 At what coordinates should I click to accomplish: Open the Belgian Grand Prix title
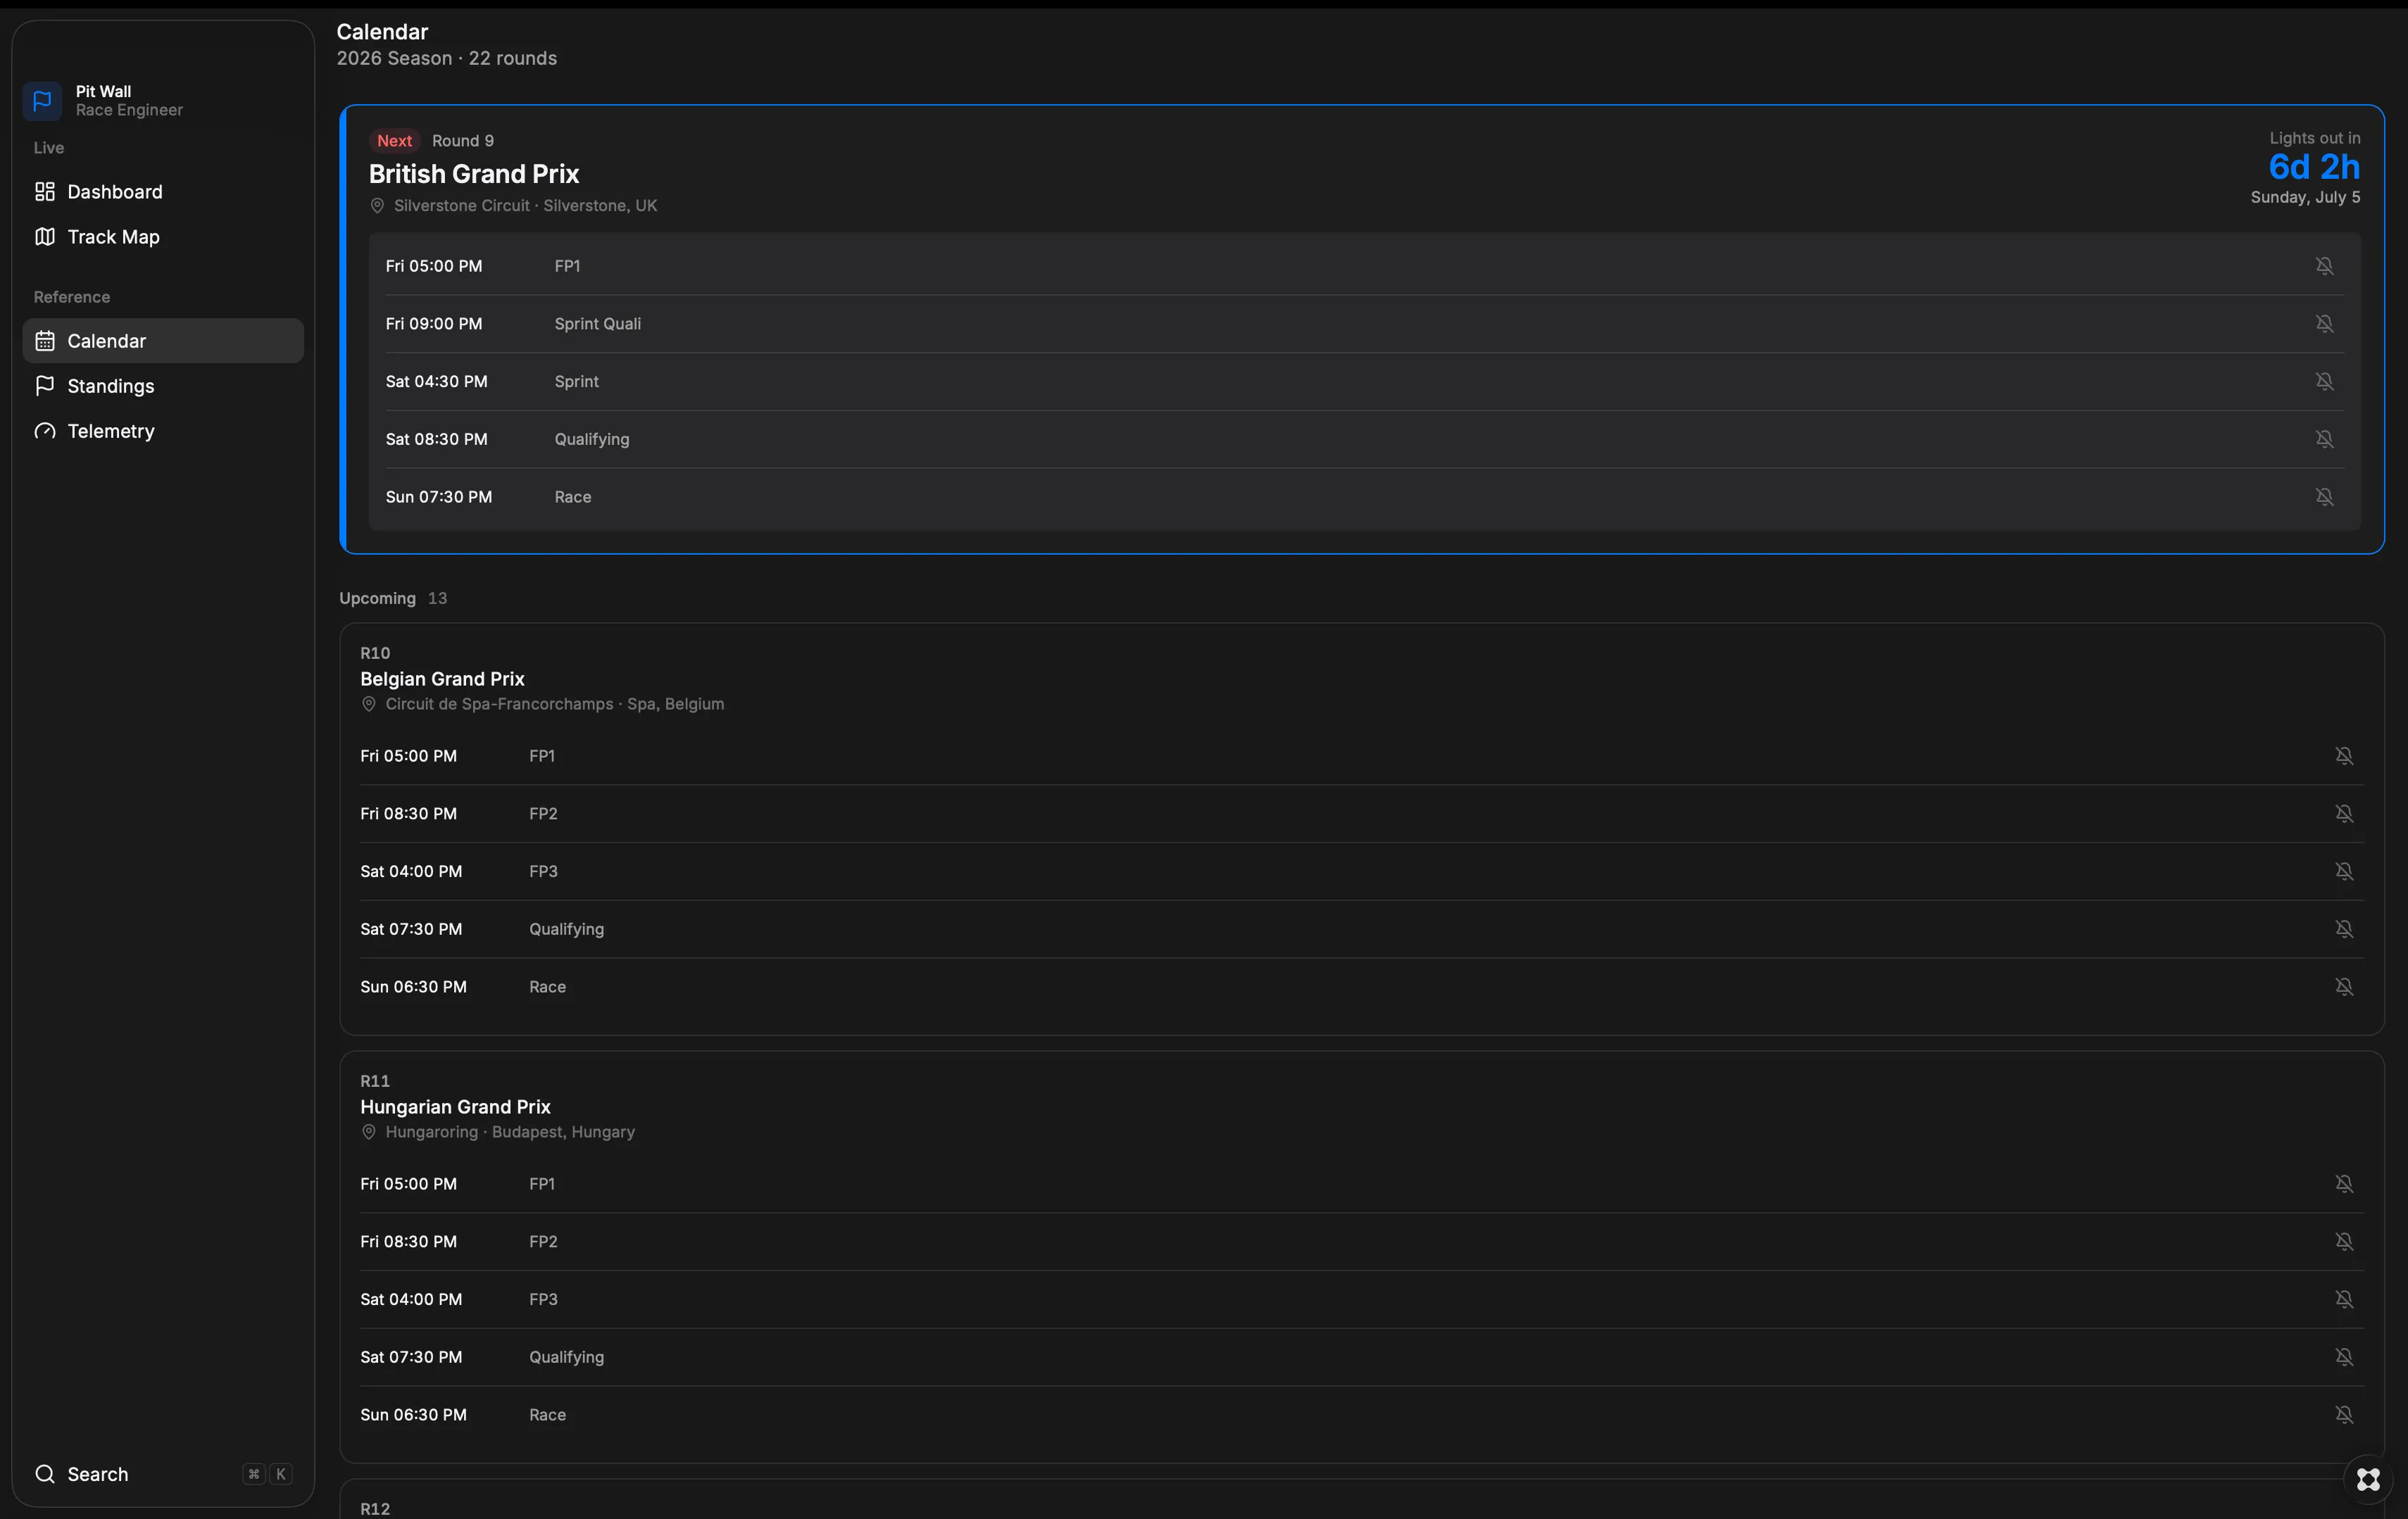tap(442, 679)
